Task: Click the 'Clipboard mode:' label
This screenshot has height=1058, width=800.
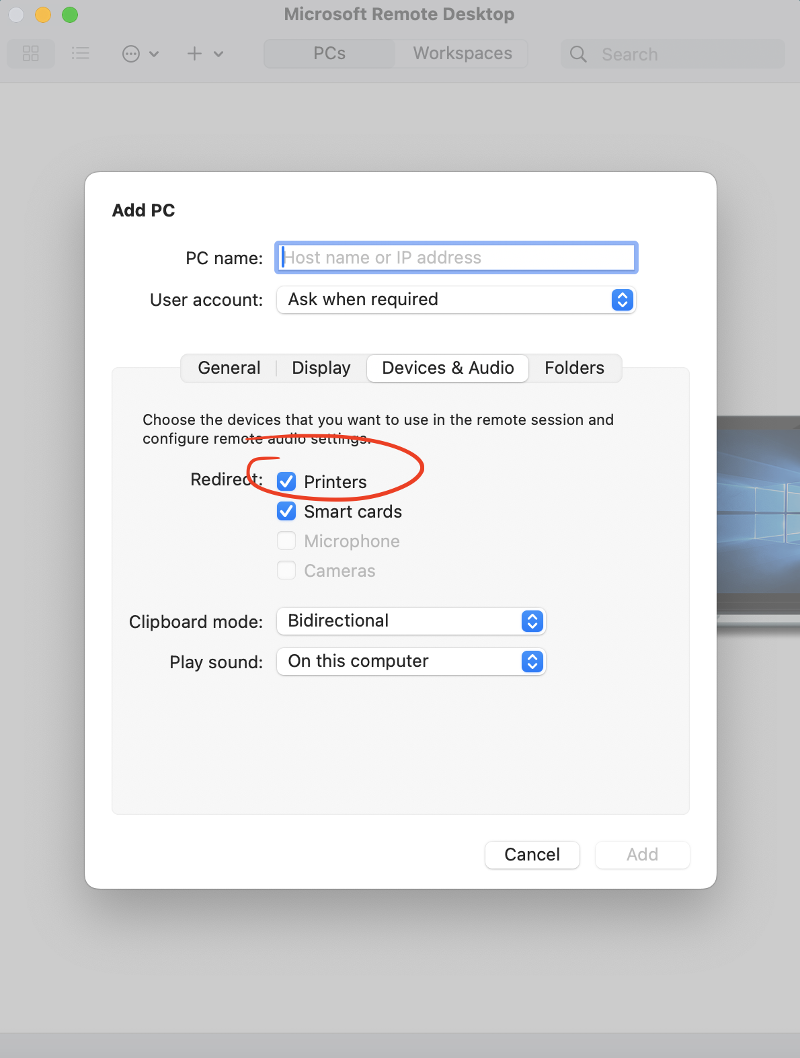Action: (x=196, y=622)
